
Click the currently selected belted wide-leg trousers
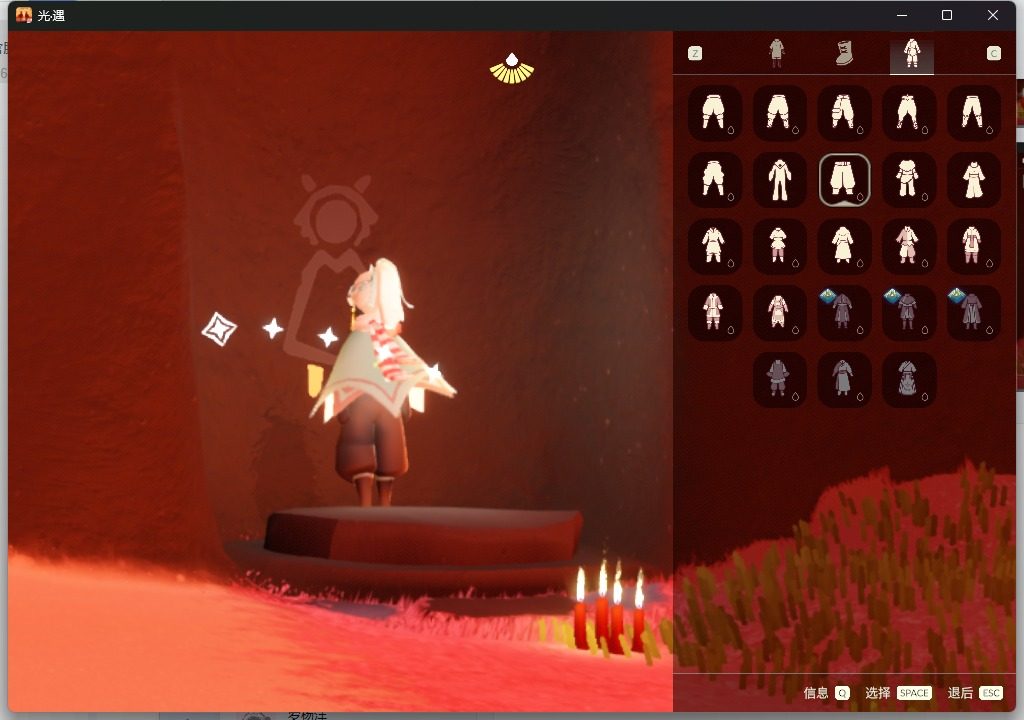pos(844,180)
